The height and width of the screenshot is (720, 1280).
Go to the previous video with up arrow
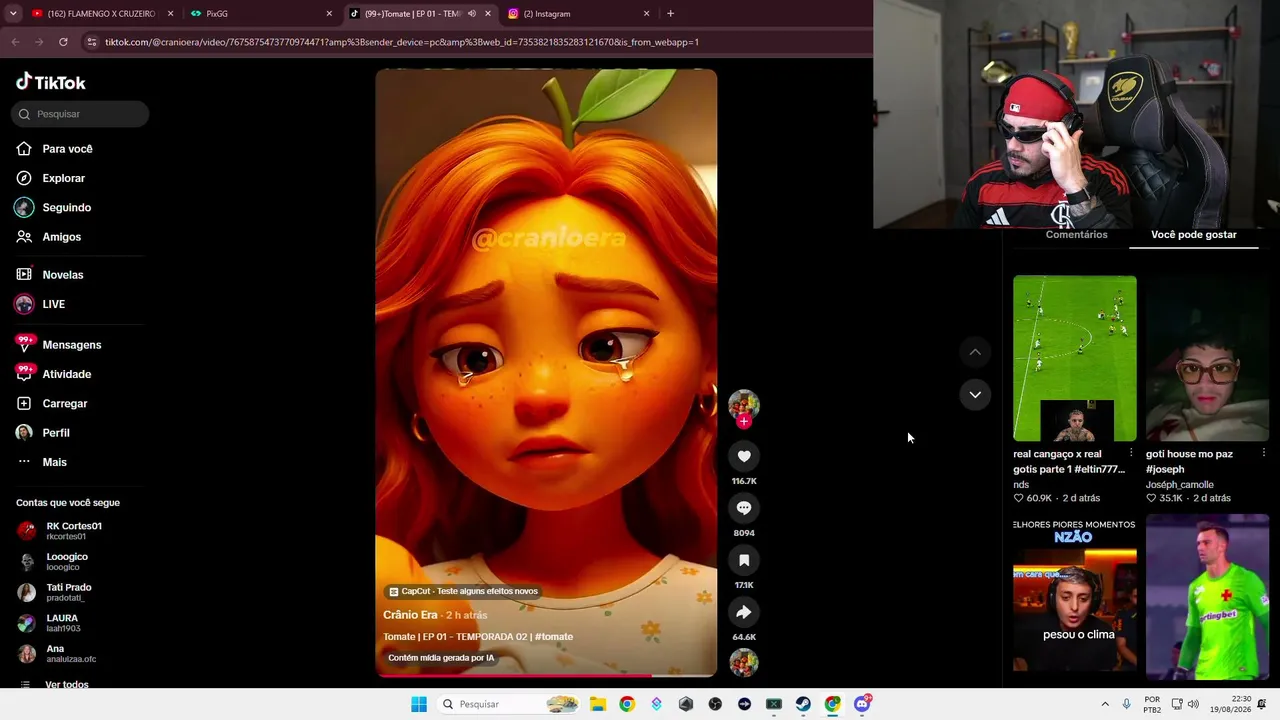pyautogui.click(x=975, y=352)
